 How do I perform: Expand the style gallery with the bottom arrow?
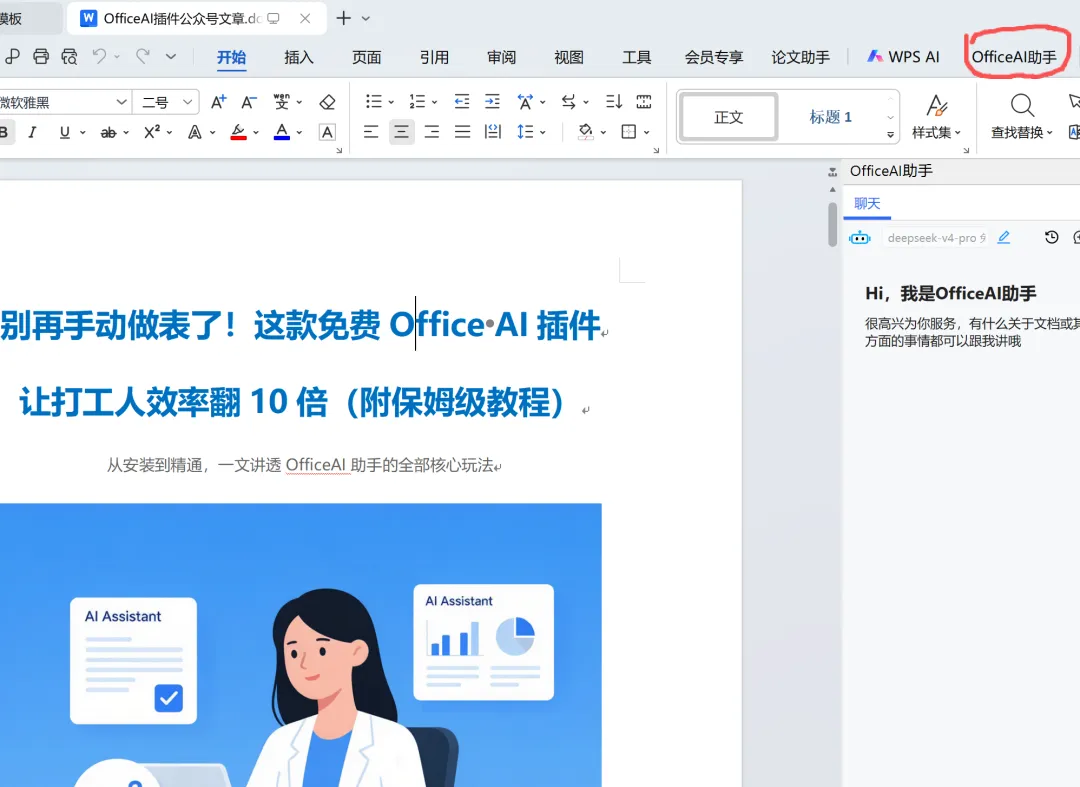point(891,135)
